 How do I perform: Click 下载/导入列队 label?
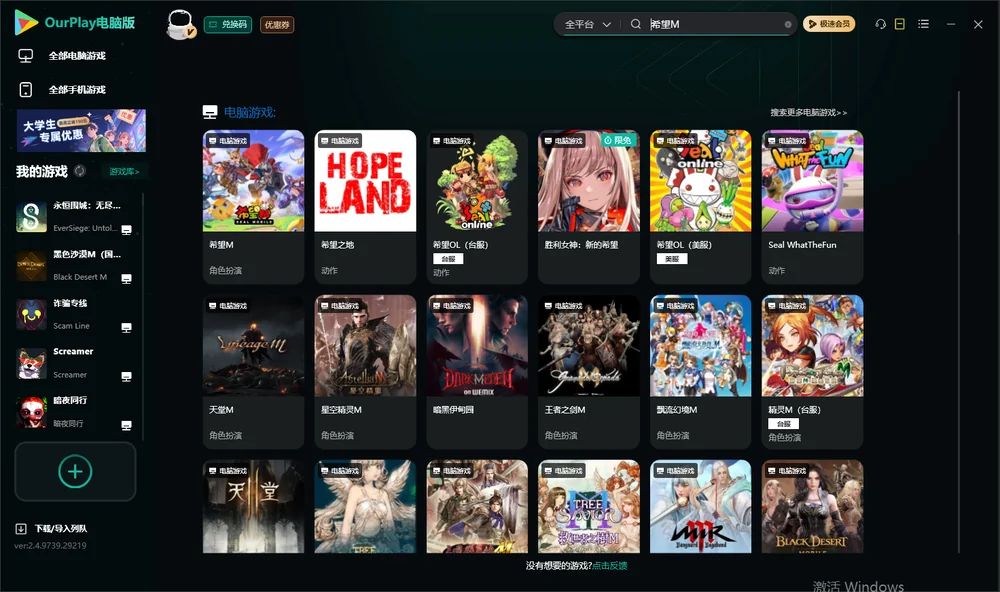61,529
